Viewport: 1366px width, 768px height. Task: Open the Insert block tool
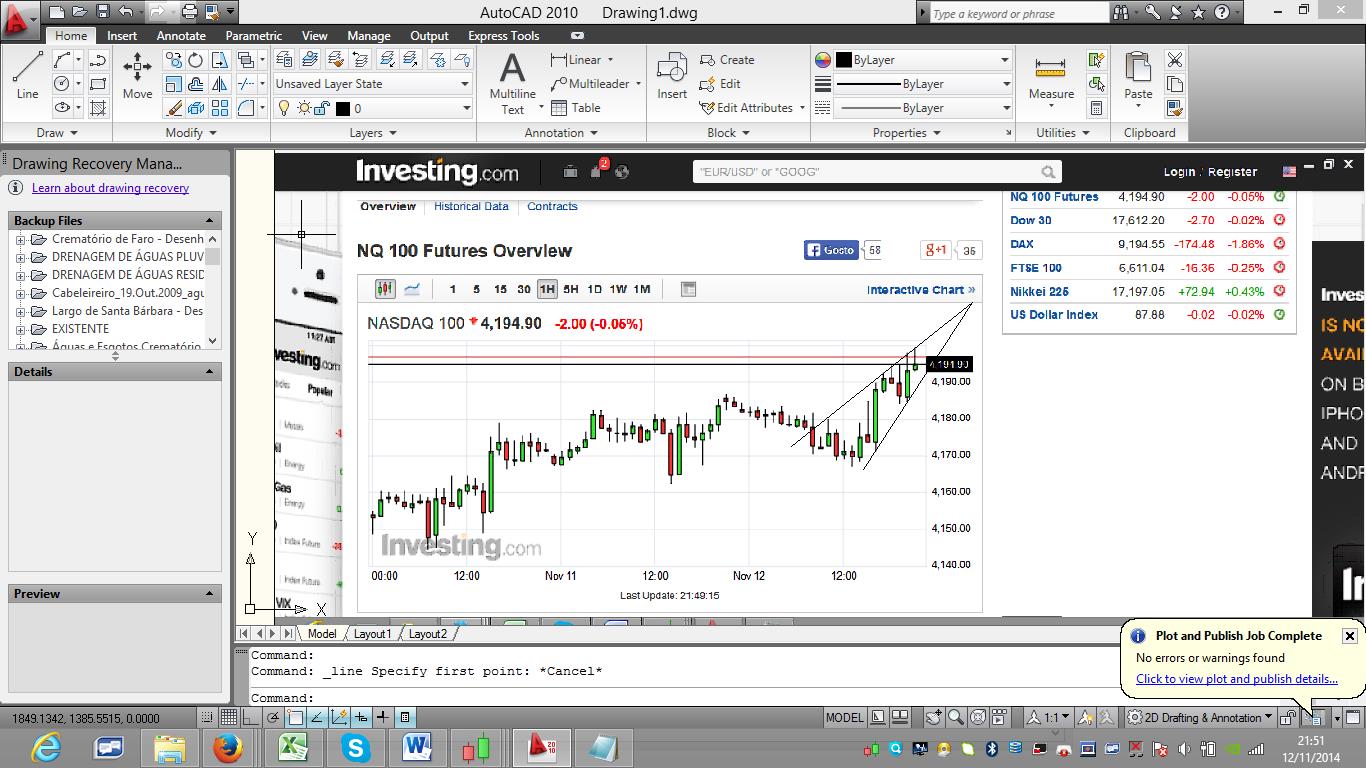[x=672, y=76]
